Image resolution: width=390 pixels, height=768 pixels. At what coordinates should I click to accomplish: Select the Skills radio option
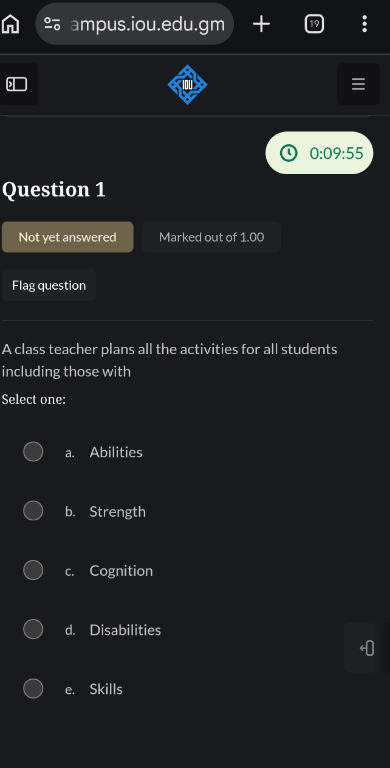point(33,689)
